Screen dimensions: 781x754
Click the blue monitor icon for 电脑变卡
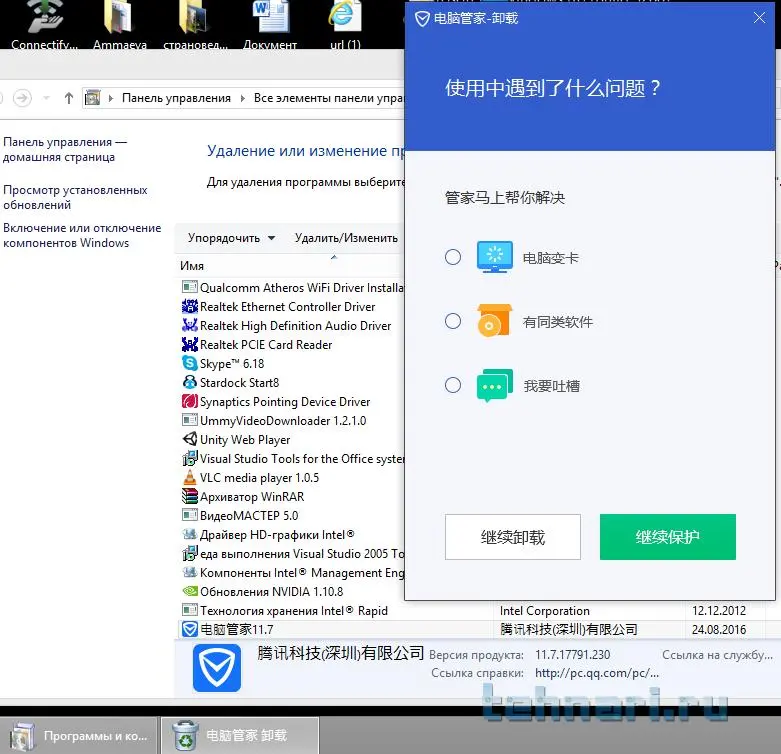coord(495,257)
